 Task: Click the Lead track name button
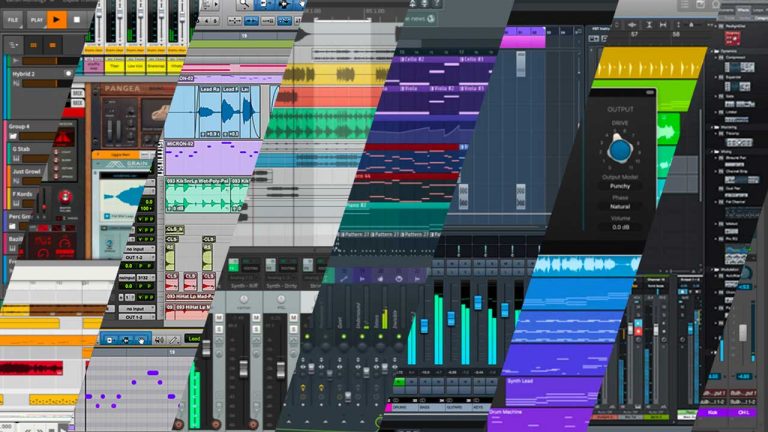pos(194,339)
